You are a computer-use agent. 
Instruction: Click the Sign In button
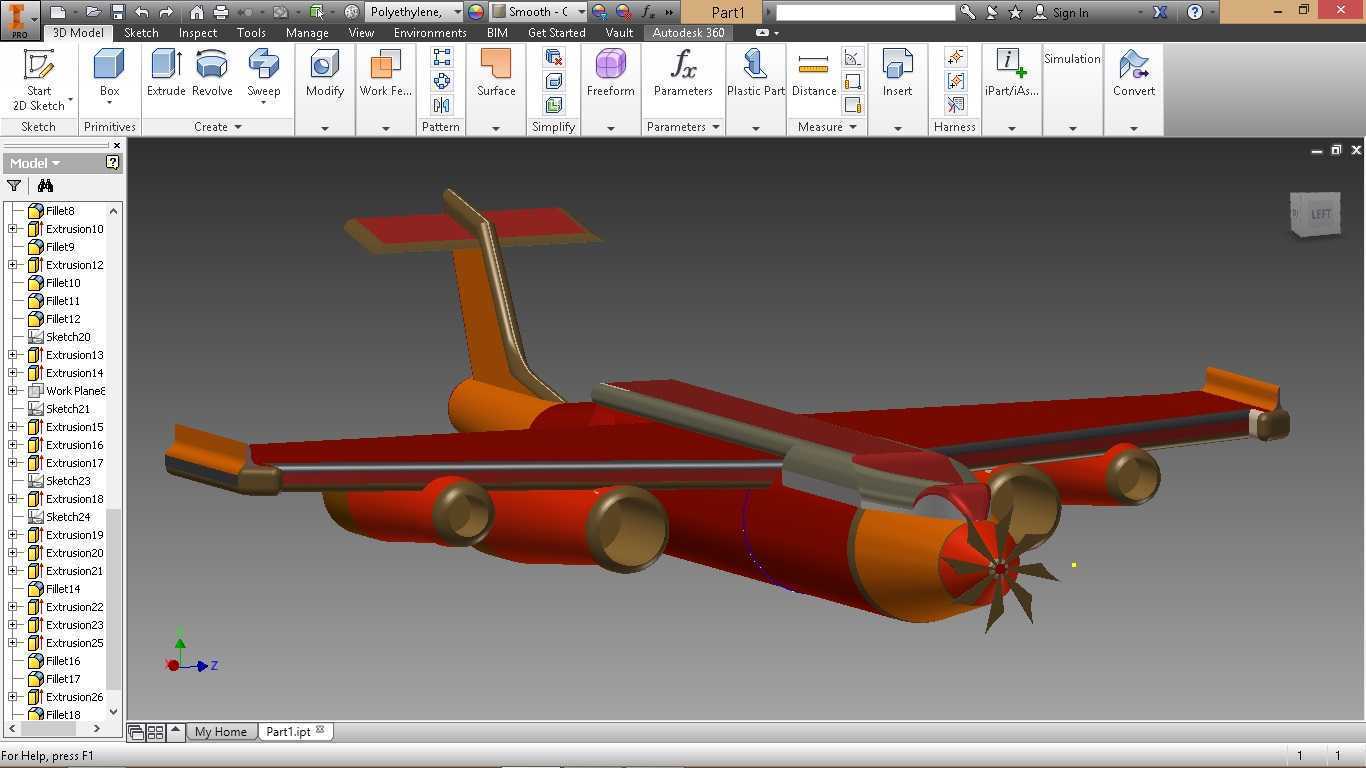1061,12
